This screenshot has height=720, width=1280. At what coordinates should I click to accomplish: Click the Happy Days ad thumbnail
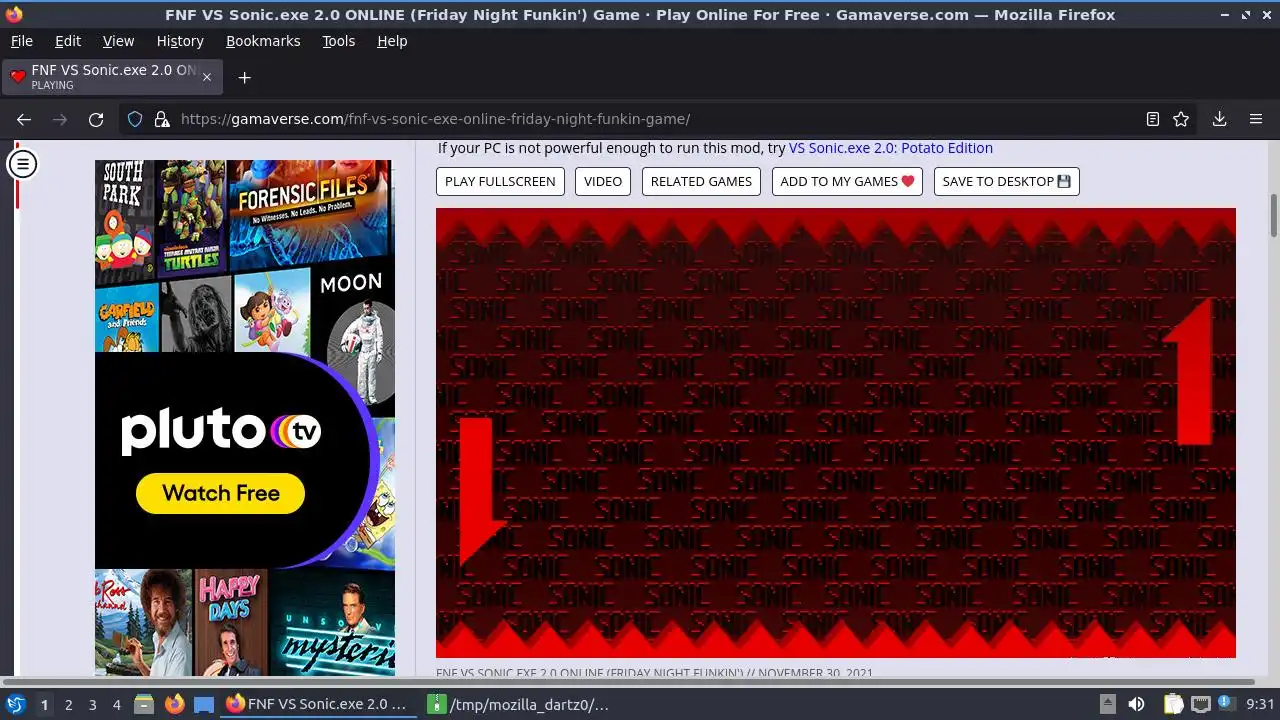point(231,622)
